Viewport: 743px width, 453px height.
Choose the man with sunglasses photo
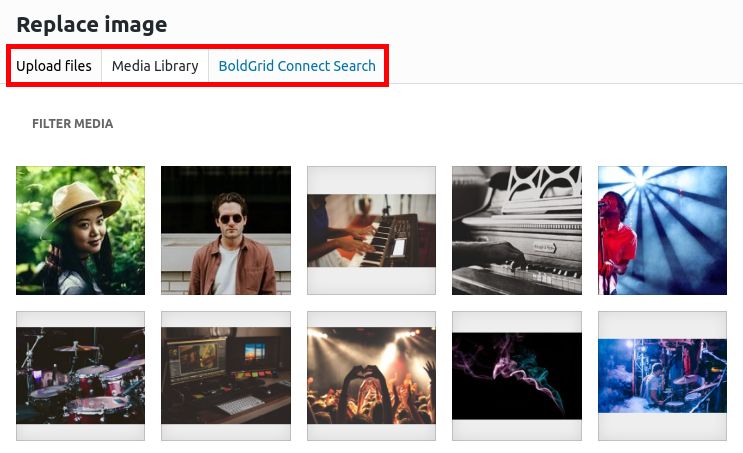pyautogui.click(x=226, y=230)
